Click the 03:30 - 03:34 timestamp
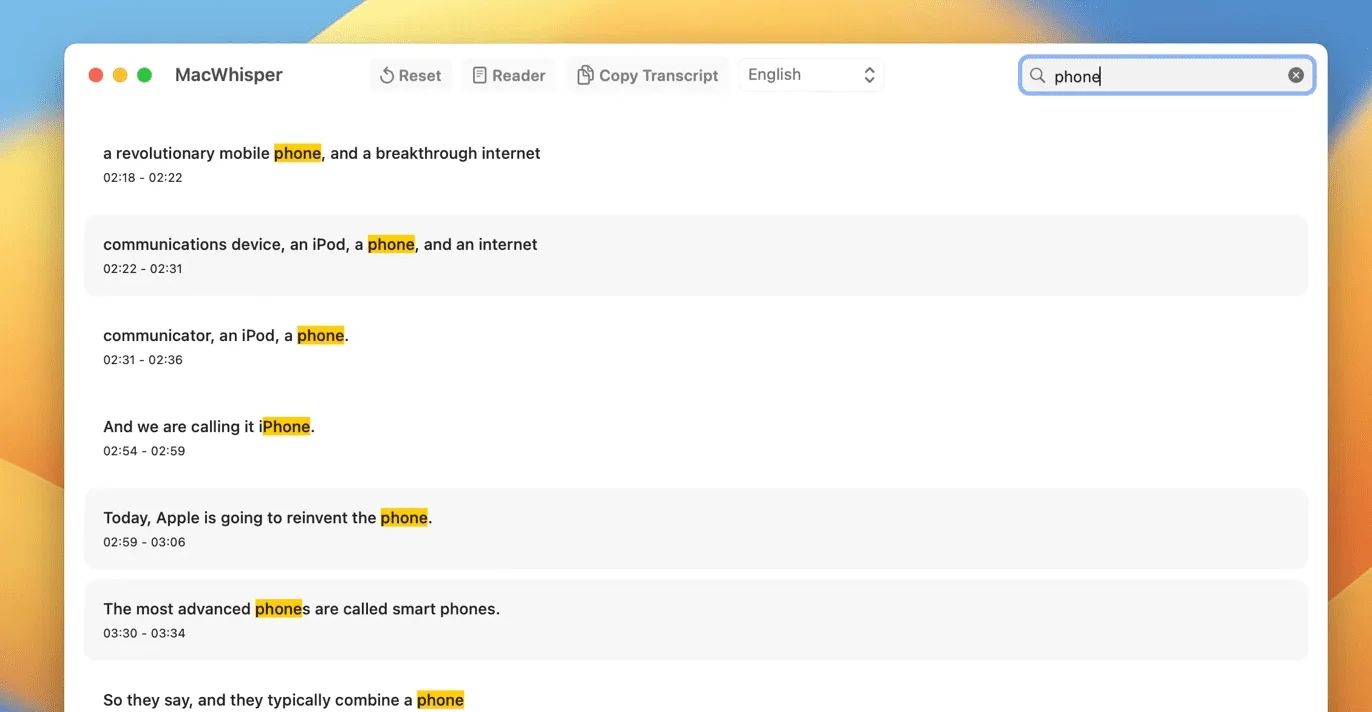 (x=144, y=633)
